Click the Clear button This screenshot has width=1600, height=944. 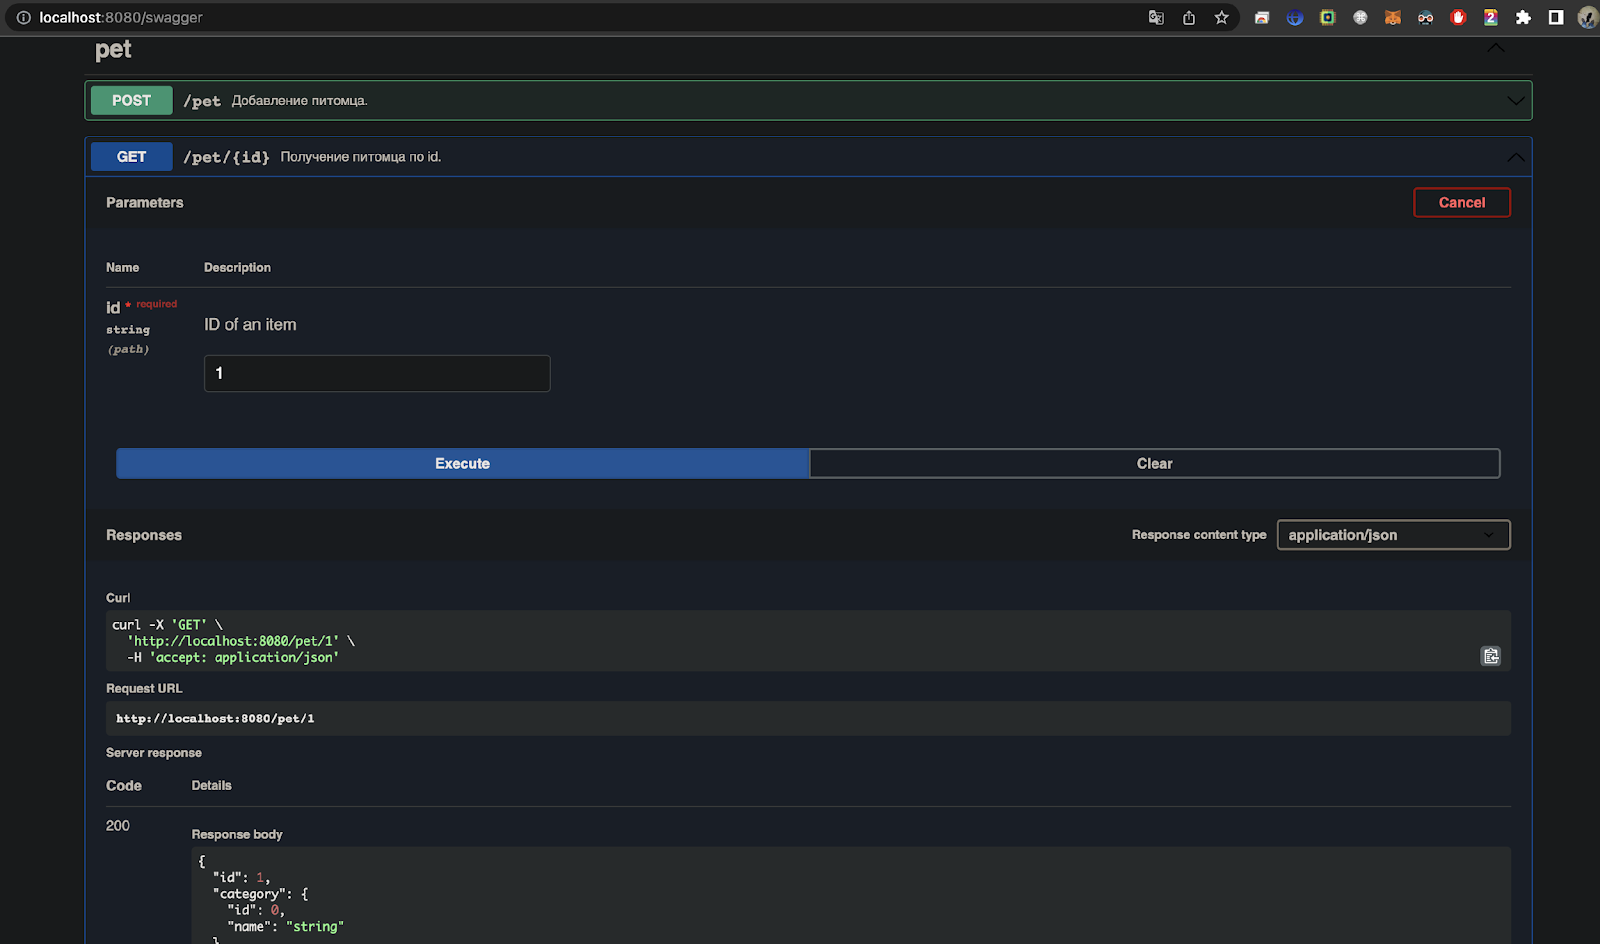[1154, 463]
